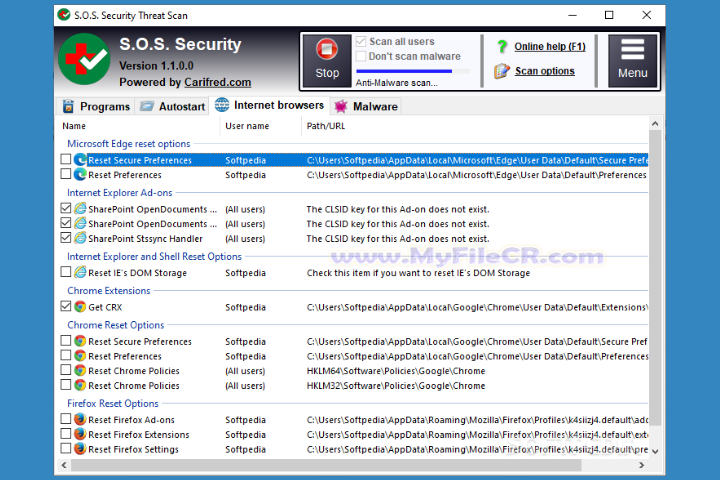Click IE icon of Reset IE's DOM Storage
The image size is (720, 480).
[80, 272]
